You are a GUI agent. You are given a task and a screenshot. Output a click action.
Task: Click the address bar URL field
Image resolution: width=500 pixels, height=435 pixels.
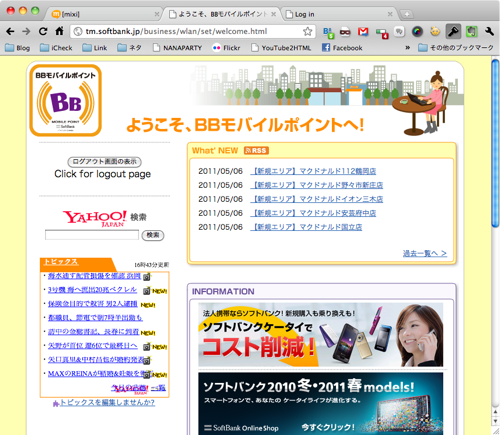193,31
